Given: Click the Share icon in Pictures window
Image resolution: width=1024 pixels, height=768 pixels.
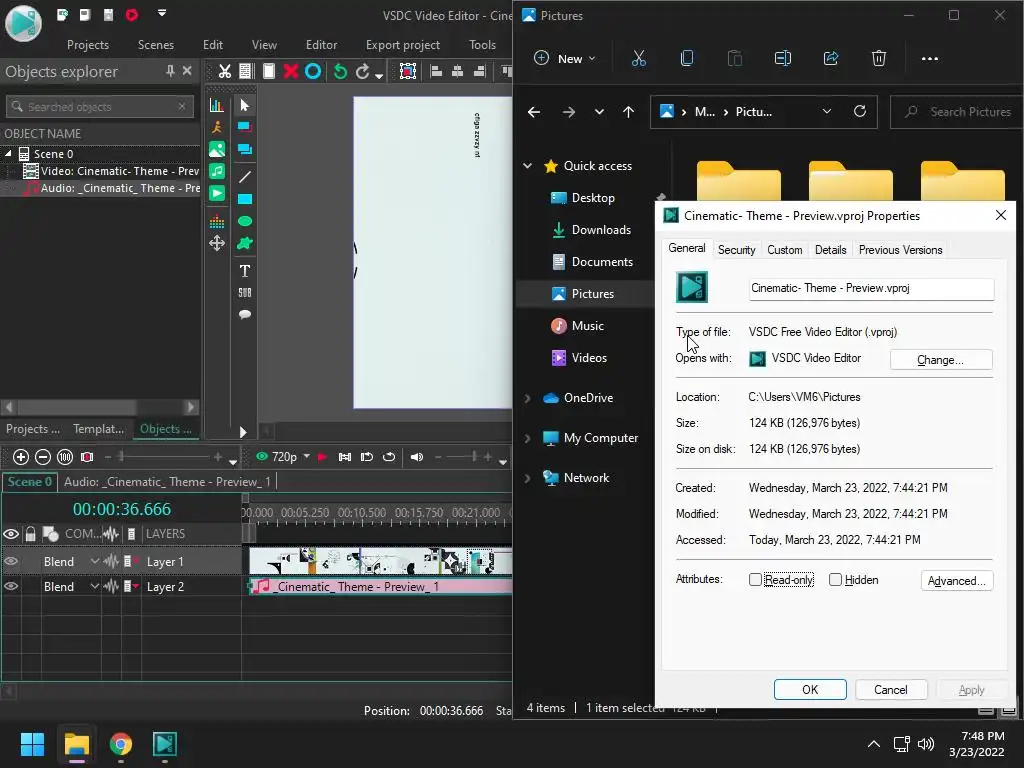Looking at the screenshot, I should pyautogui.click(x=831, y=59).
